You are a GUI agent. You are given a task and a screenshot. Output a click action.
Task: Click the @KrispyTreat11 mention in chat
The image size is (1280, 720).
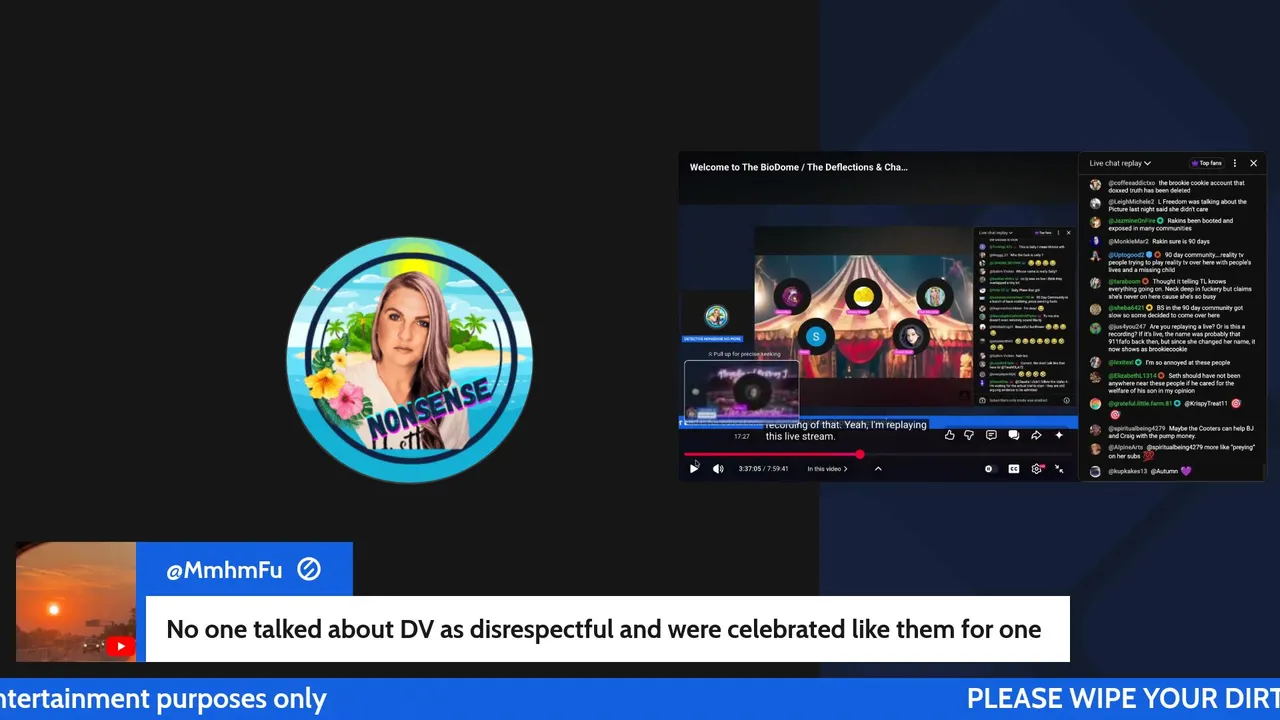point(1206,403)
